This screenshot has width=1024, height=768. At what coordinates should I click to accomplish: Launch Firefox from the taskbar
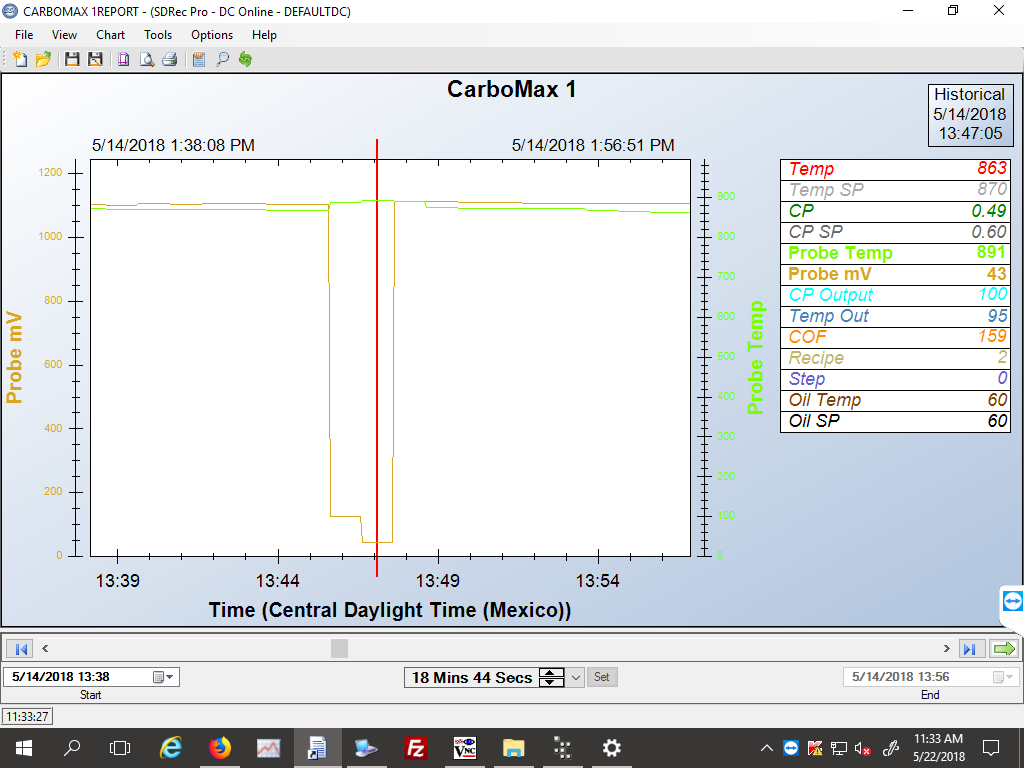[x=220, y=748]
